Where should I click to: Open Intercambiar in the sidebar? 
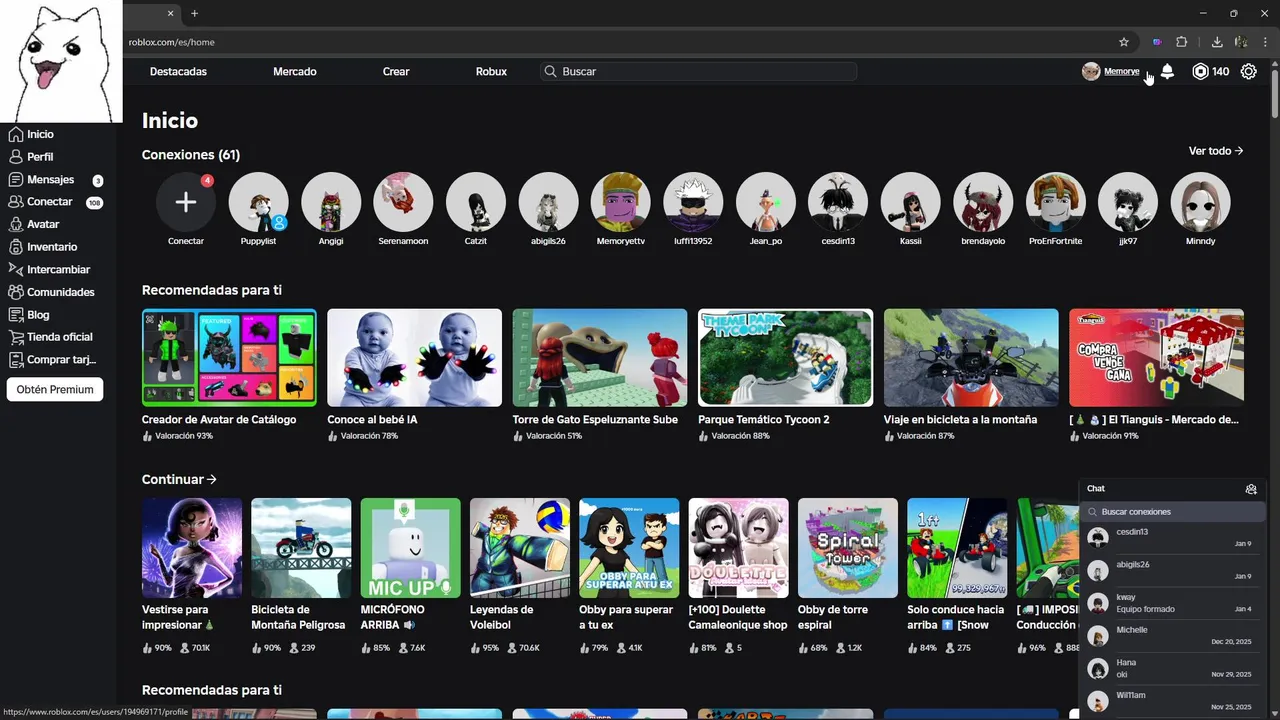pyautogui.click(x=58, y=270)
